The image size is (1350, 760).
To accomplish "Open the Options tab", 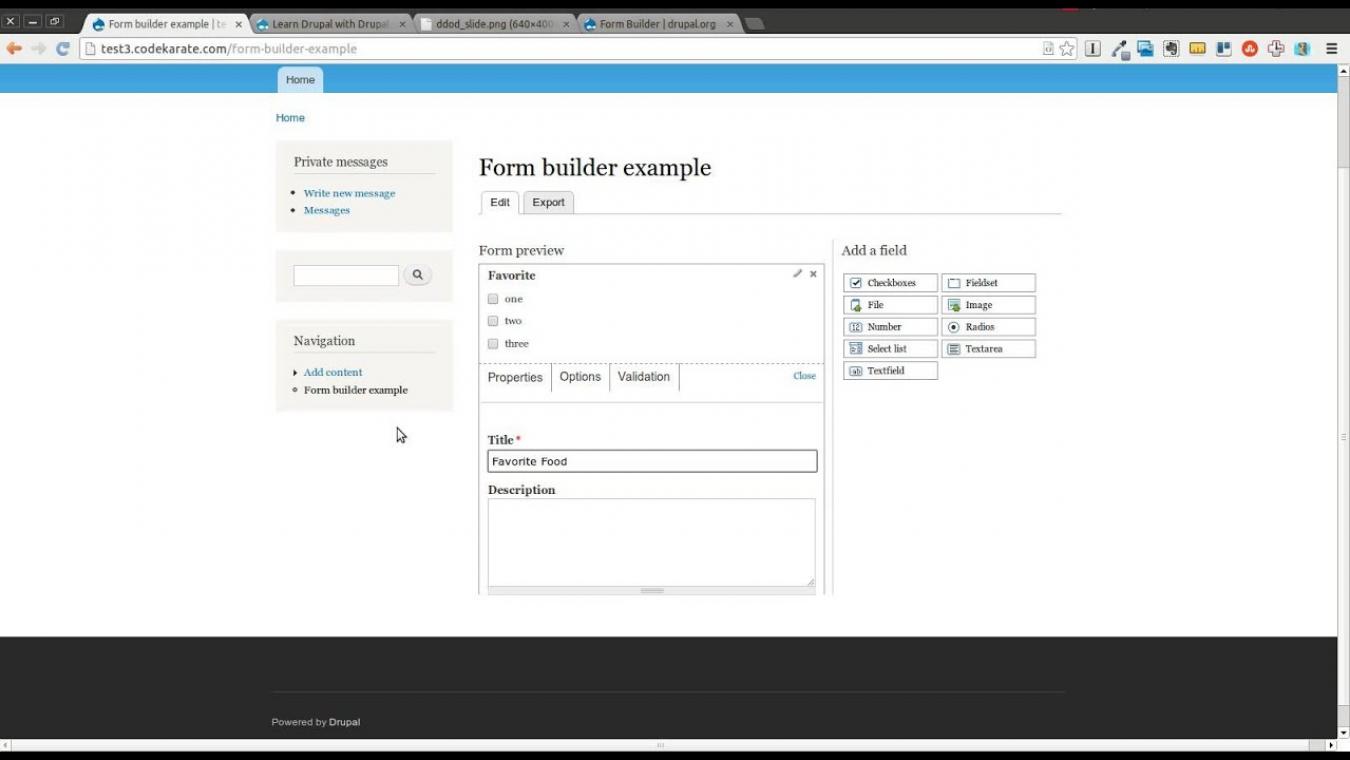I will (580, 377).
